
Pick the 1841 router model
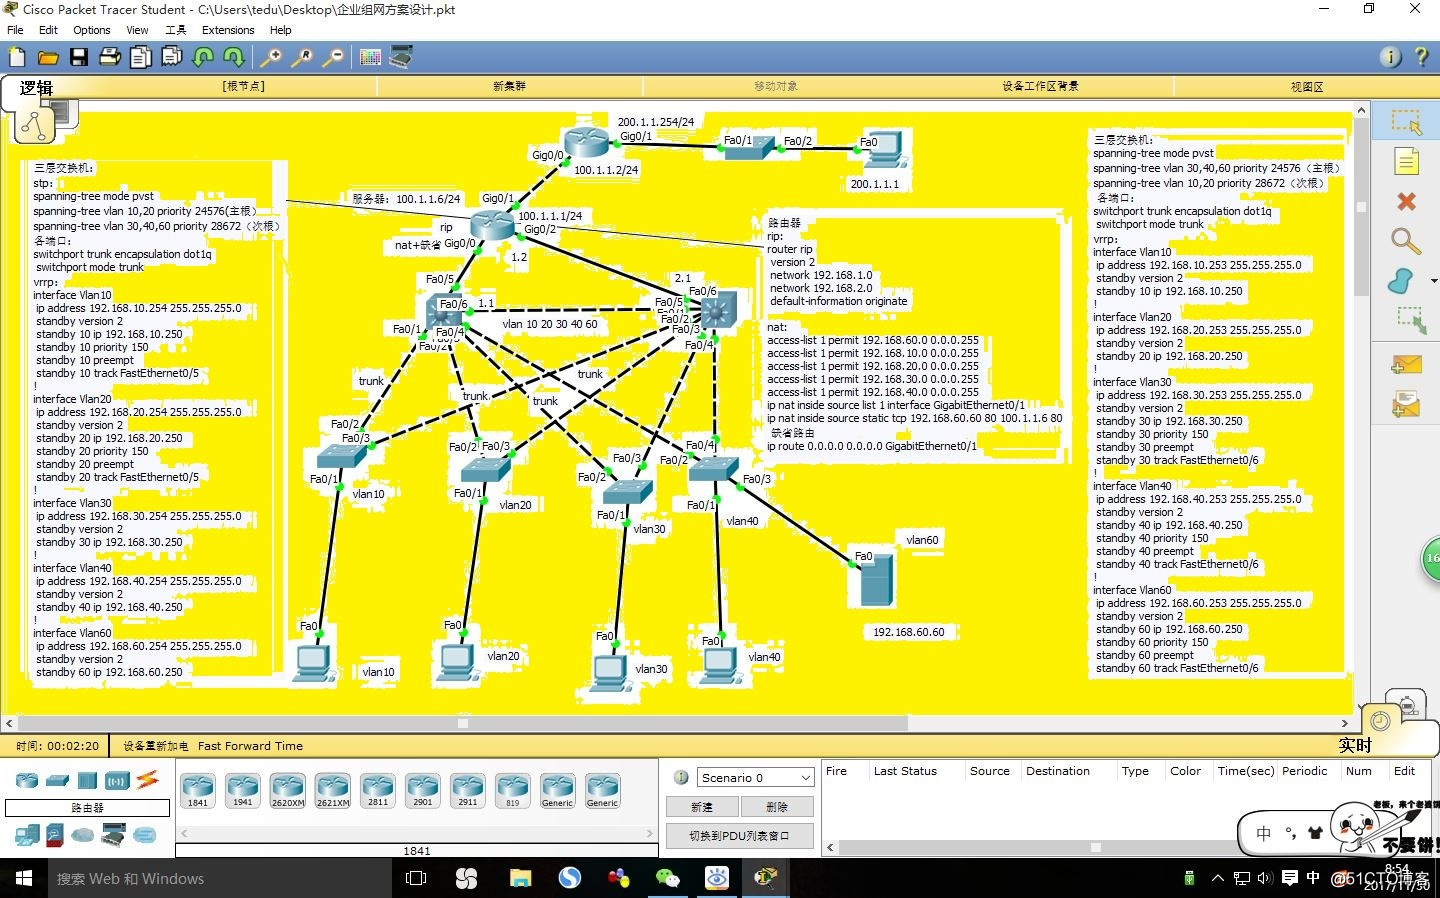click(198, 790)
